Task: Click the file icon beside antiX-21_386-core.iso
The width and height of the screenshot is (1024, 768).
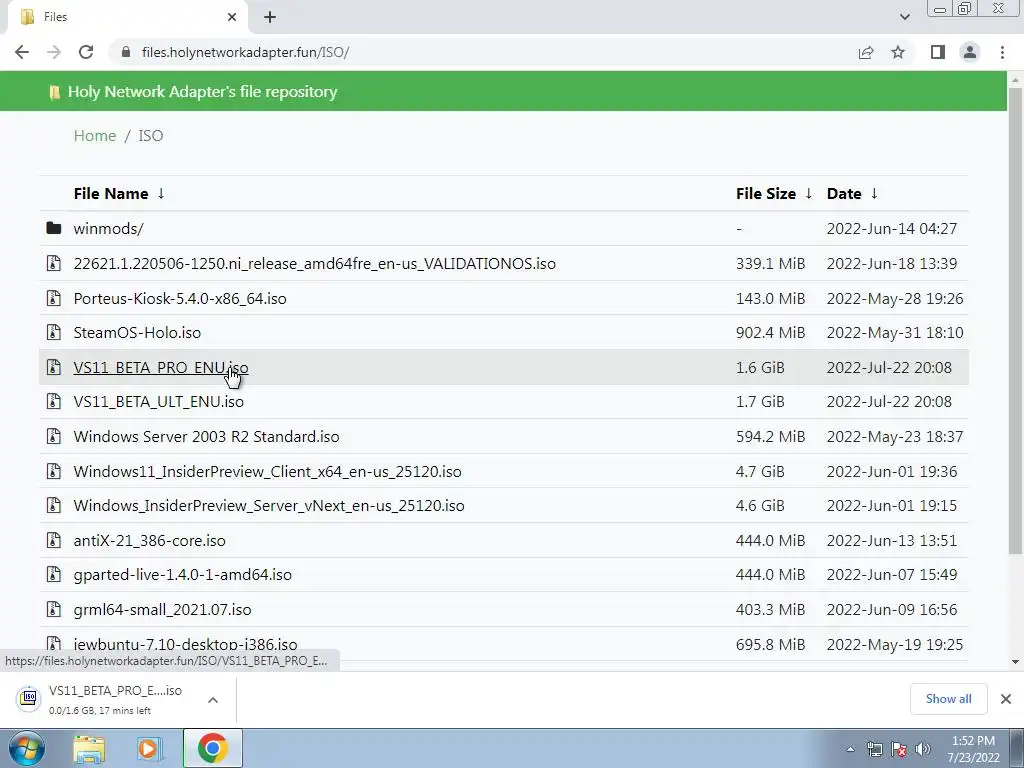Action: click(x=54, y=540)
